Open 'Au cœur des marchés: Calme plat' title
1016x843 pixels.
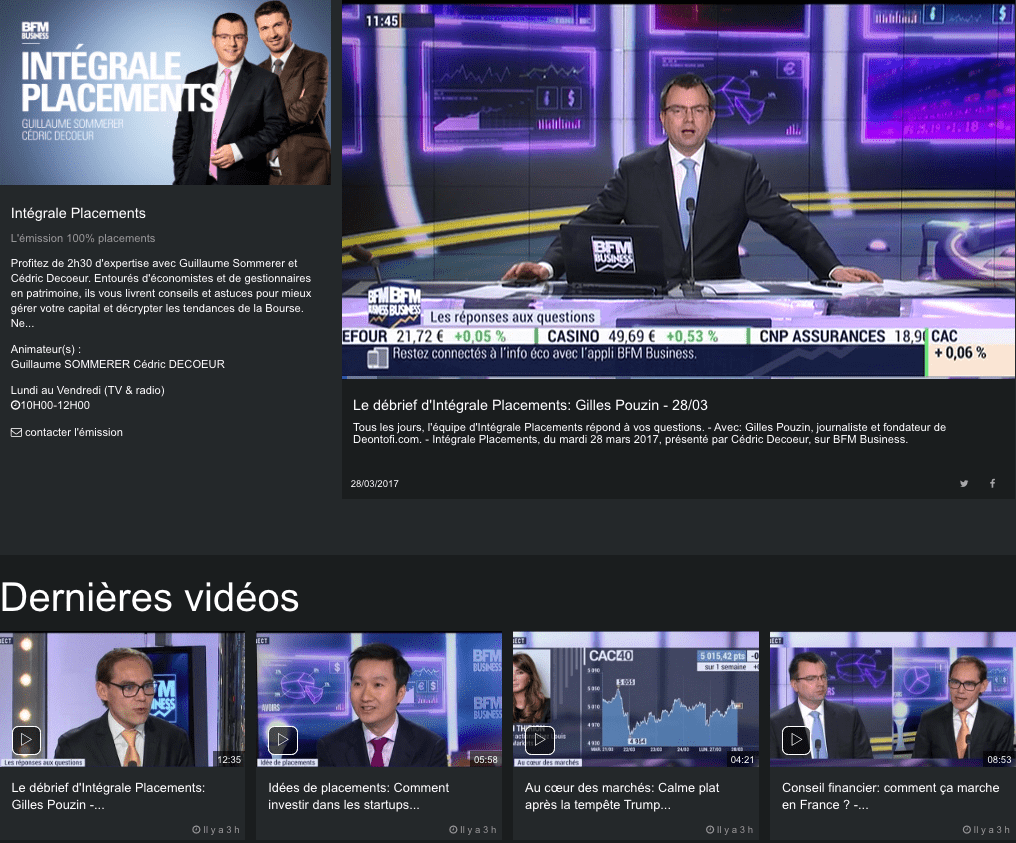pyautogui.click(x=622, y=796)
